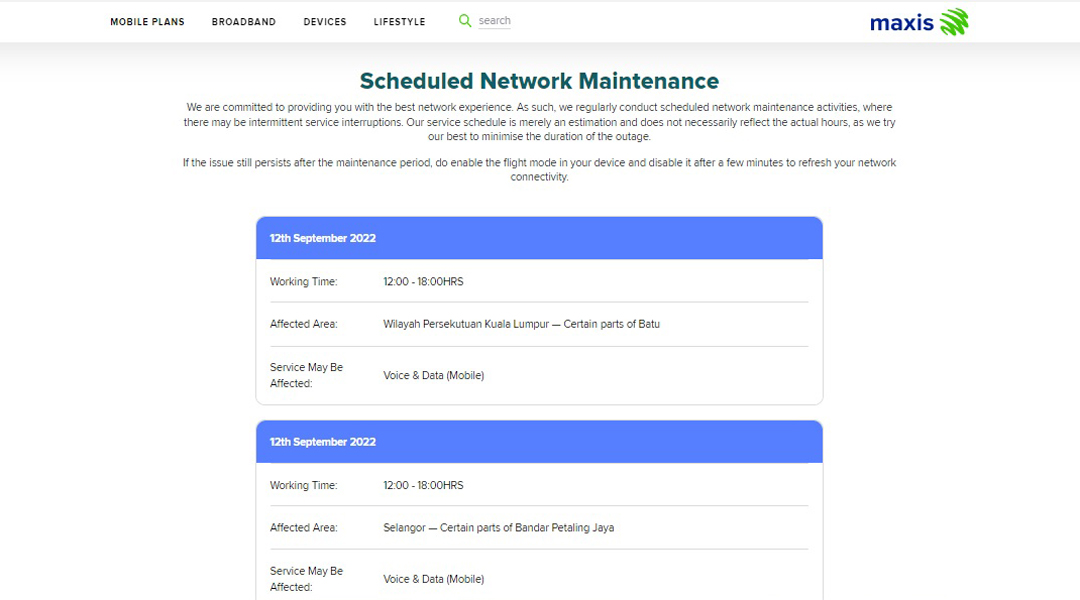Click the Petaling Jaya card's 12:00 - 18:00HRS time
The height and width of the screenshot is (600, 1080).
click(x=424, y=486)
